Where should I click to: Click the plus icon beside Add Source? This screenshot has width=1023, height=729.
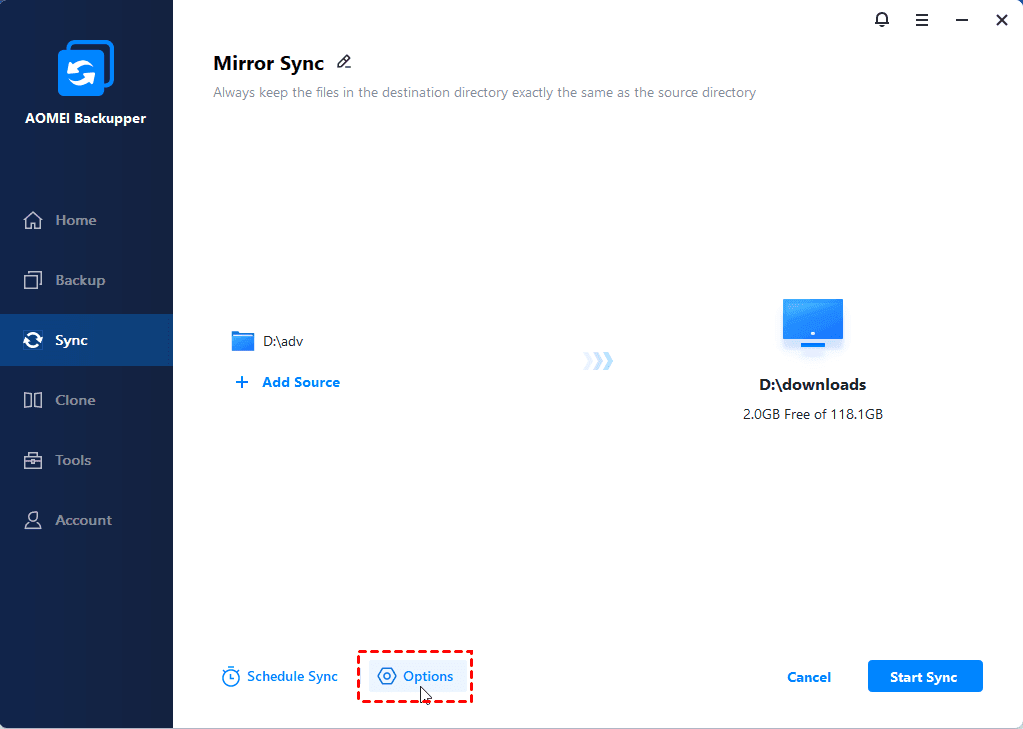click(241, 382)
